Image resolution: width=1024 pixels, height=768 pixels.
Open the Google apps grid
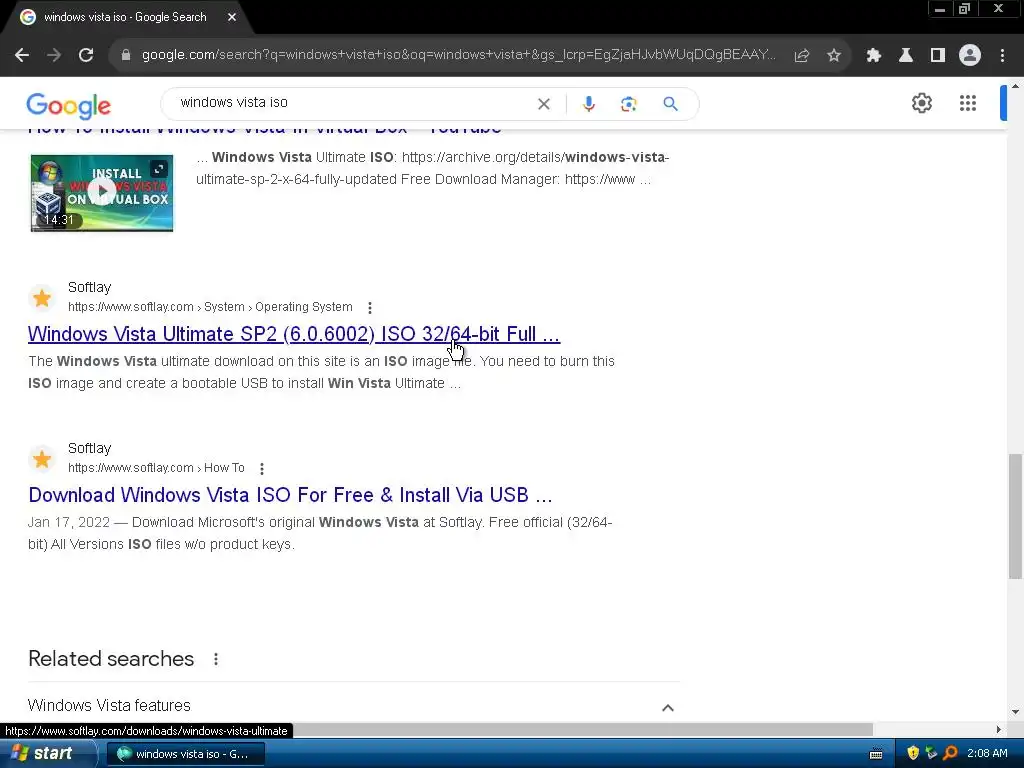tap(968, 103)
